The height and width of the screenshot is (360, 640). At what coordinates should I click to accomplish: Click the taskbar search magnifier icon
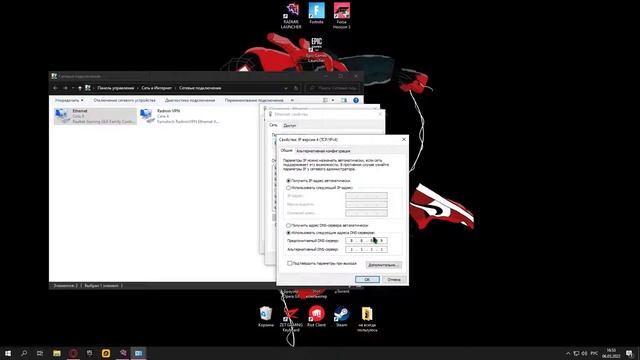pyautogui.click(x=24, y=353)
